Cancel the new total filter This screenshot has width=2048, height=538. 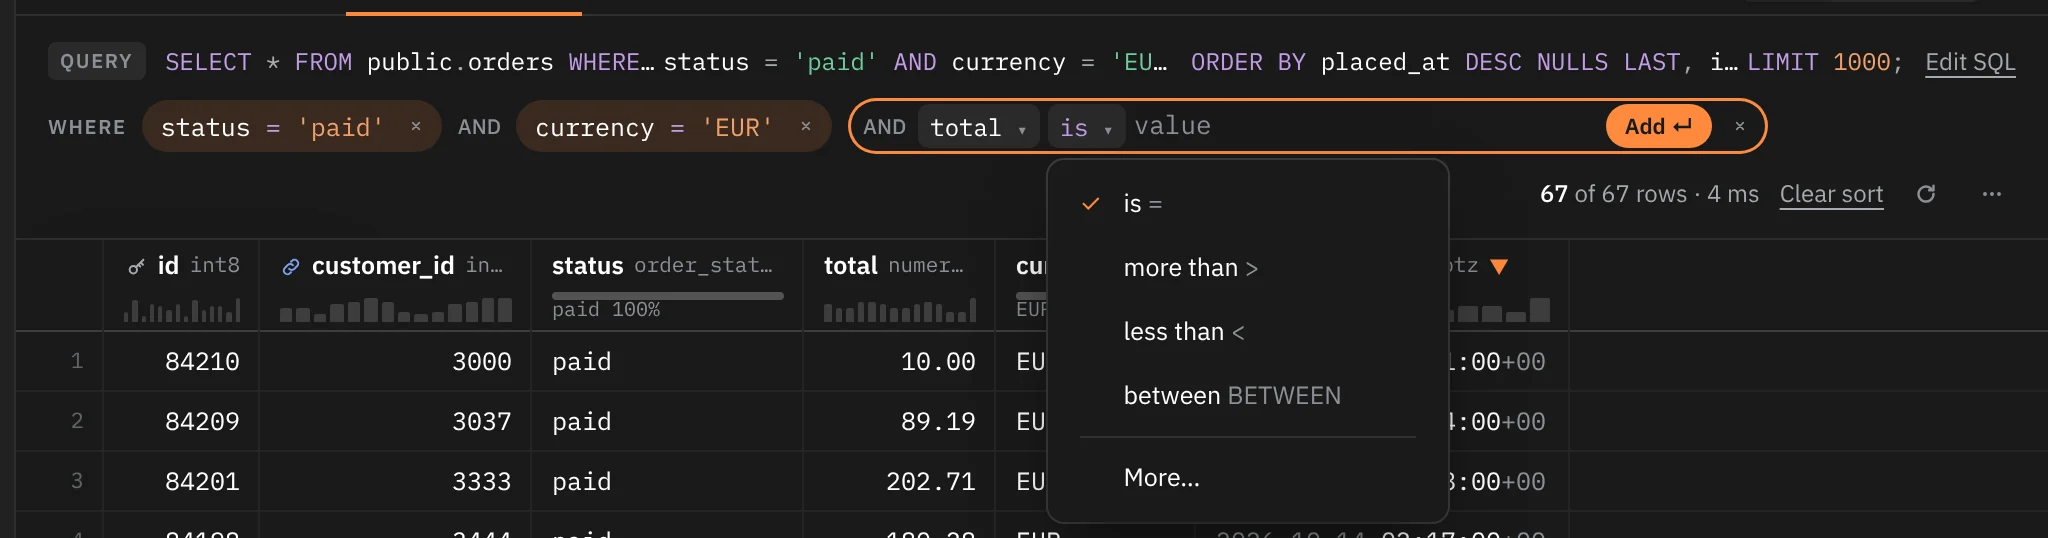(1740, 126)
